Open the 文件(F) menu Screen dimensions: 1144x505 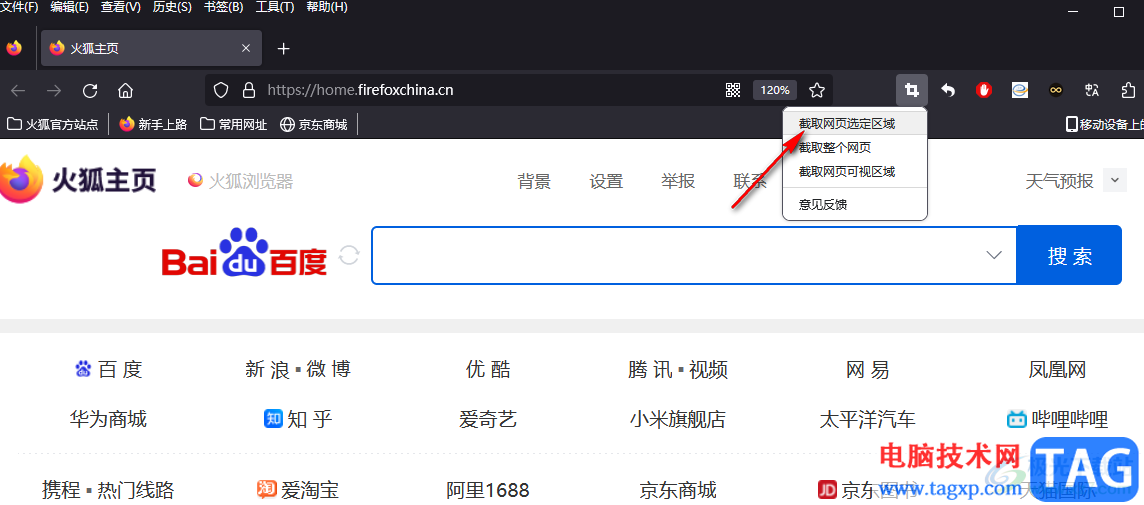[x=19, y=7]
